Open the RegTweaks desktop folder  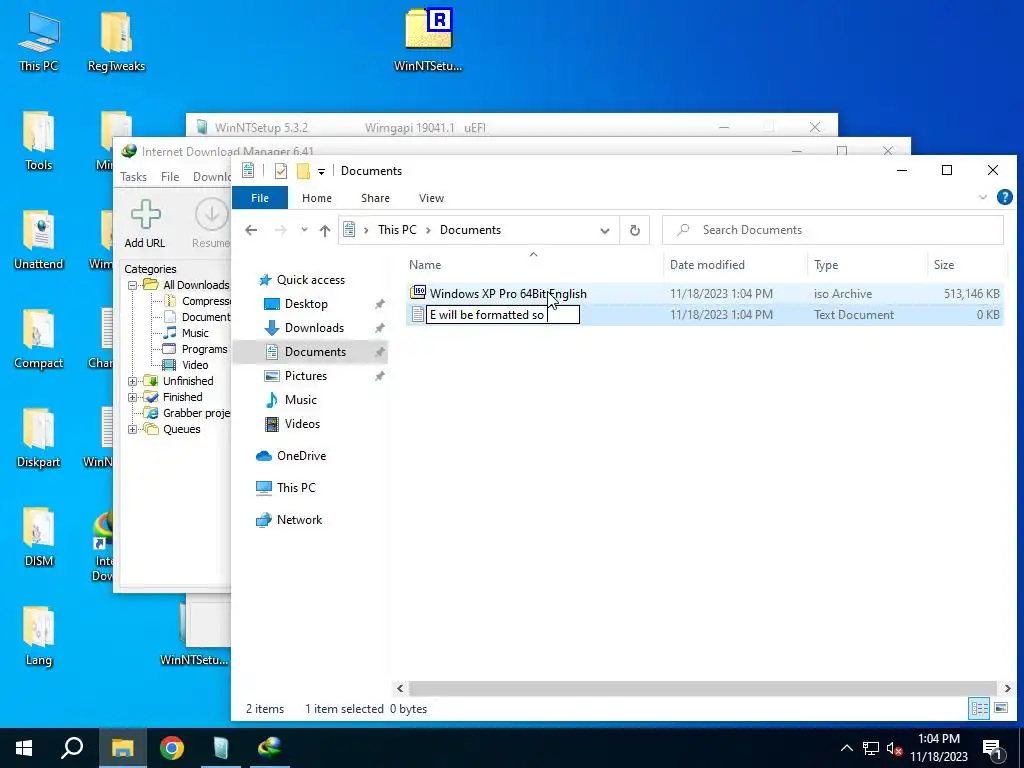[x=116, y=40]
